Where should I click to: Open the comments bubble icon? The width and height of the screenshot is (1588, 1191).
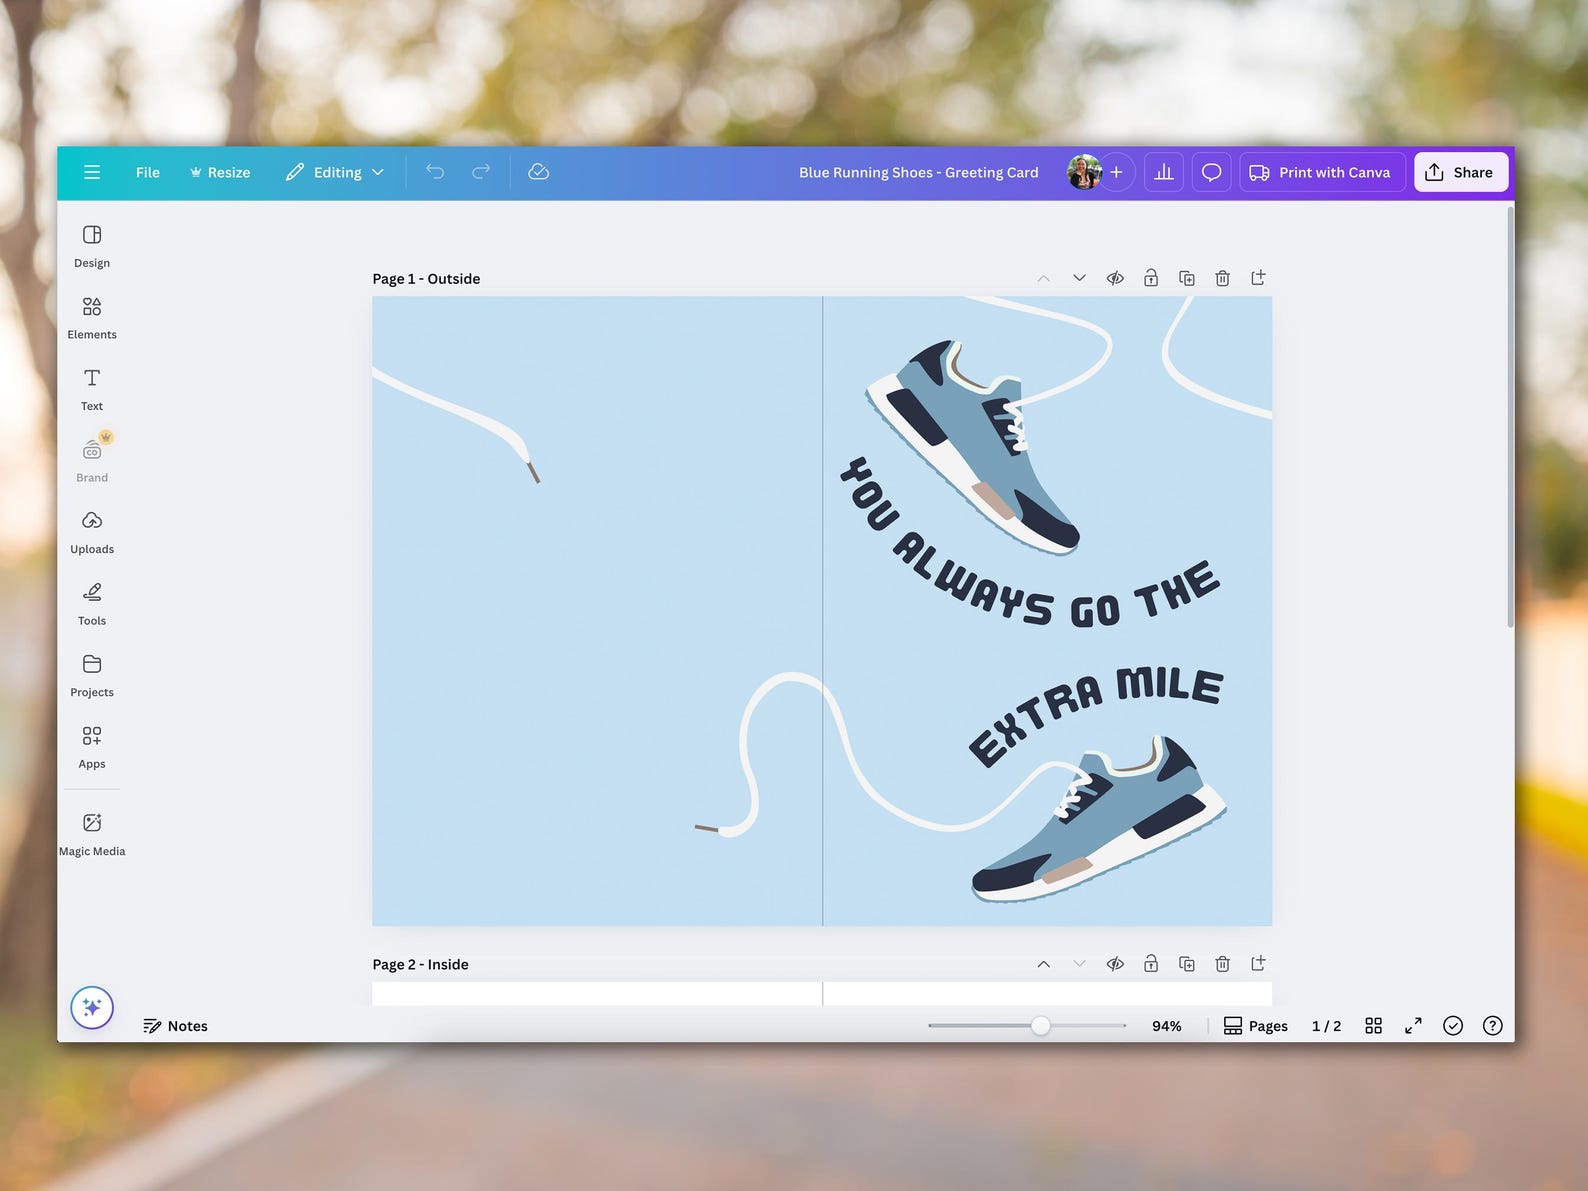coord(1211,172)
